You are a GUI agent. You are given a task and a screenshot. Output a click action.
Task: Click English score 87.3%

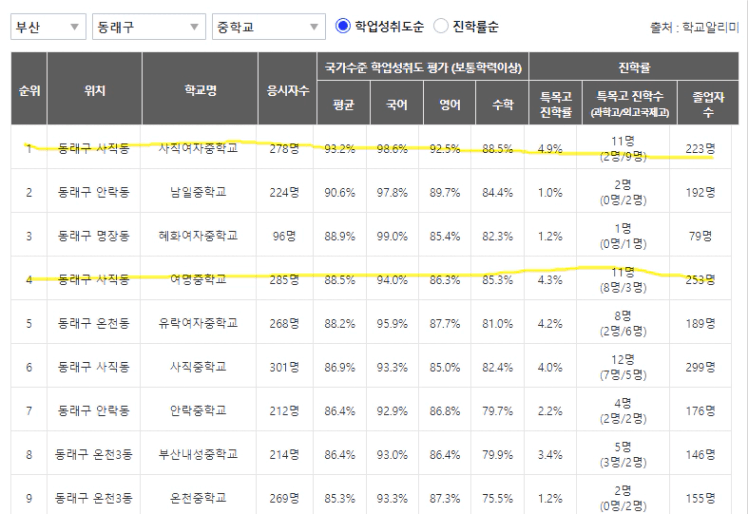[x=445, y=499]
